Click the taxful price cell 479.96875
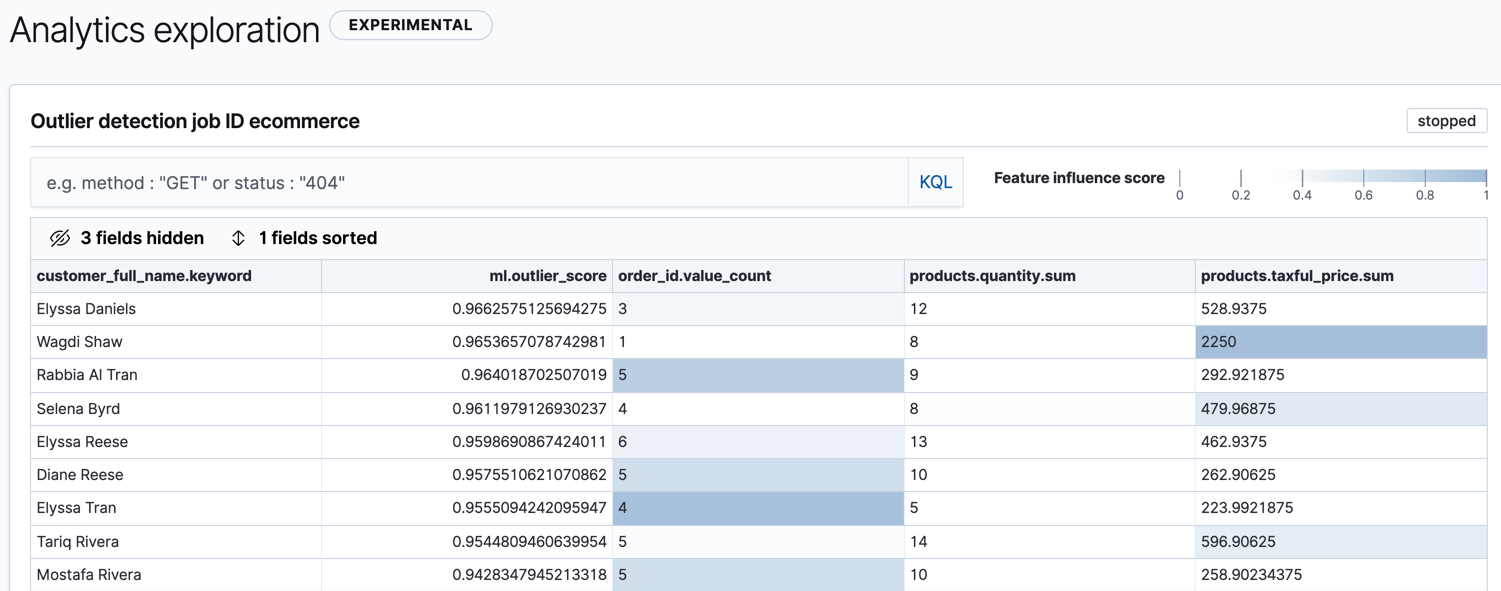1501x591 pixels. tap(1341, 409)
